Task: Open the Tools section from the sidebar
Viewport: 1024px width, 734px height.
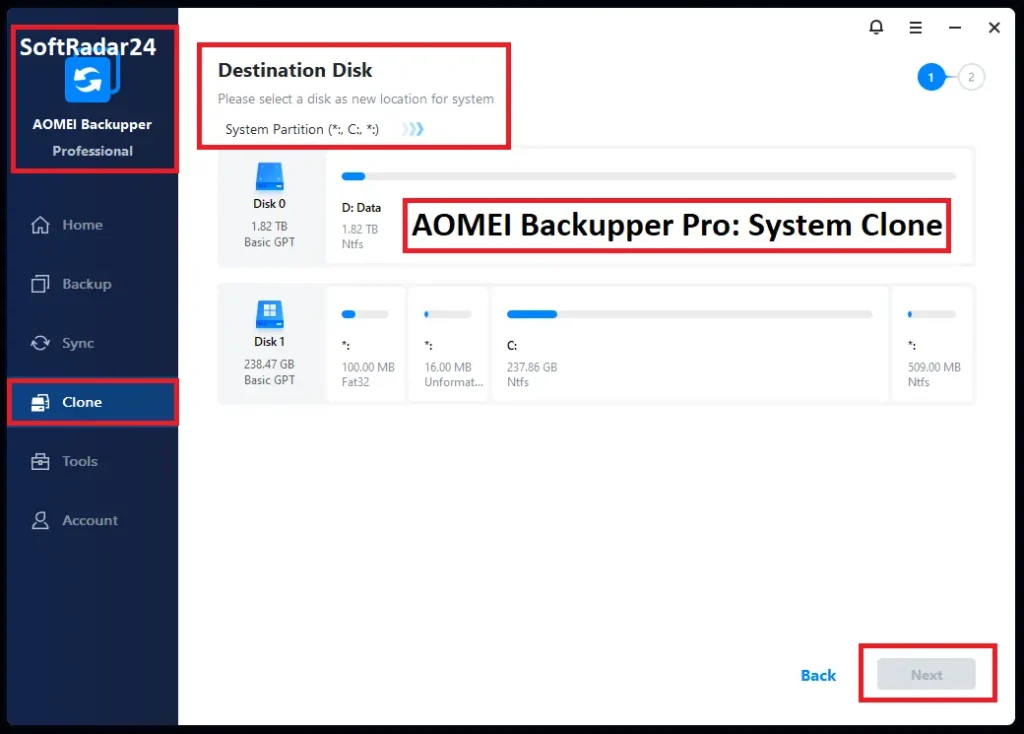Action: (x=70, y=461)
